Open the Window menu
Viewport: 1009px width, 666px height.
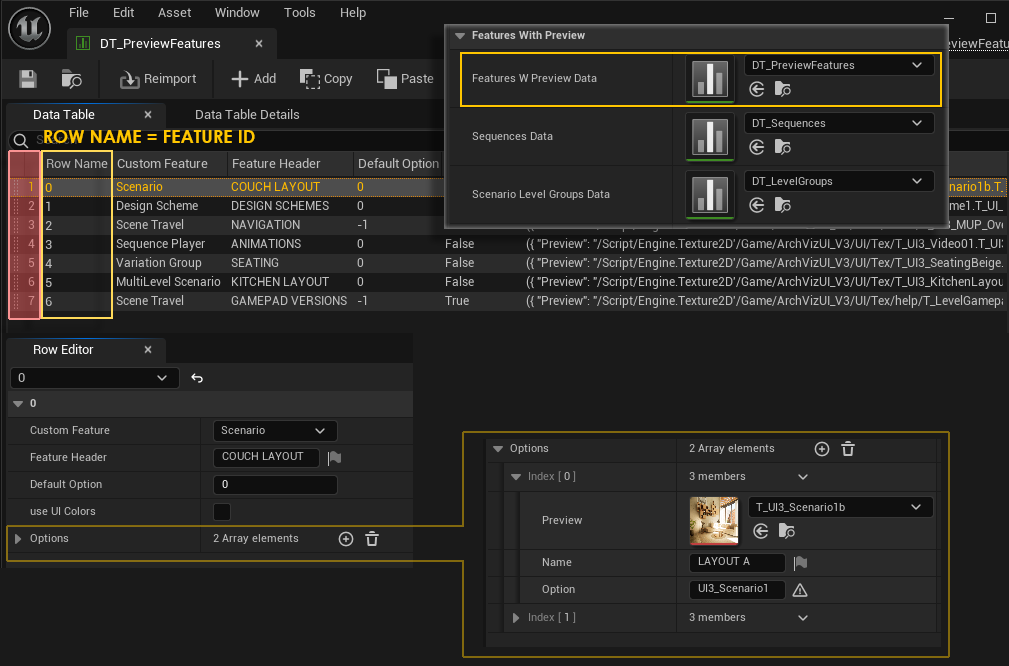pos(237,13)
